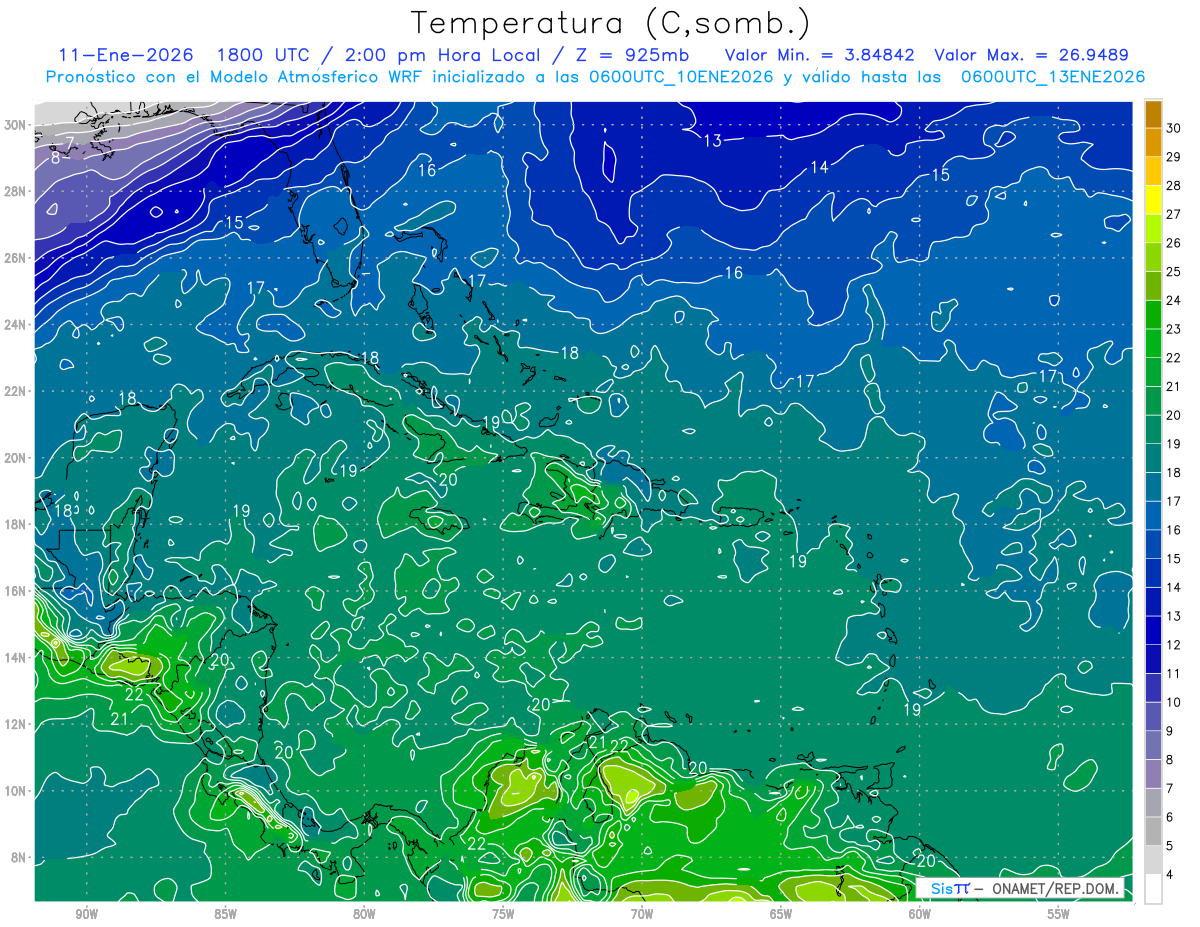Click the legend value 24
The height and width of the screenshot is (927, 1200).
(x=1174, y=300)
